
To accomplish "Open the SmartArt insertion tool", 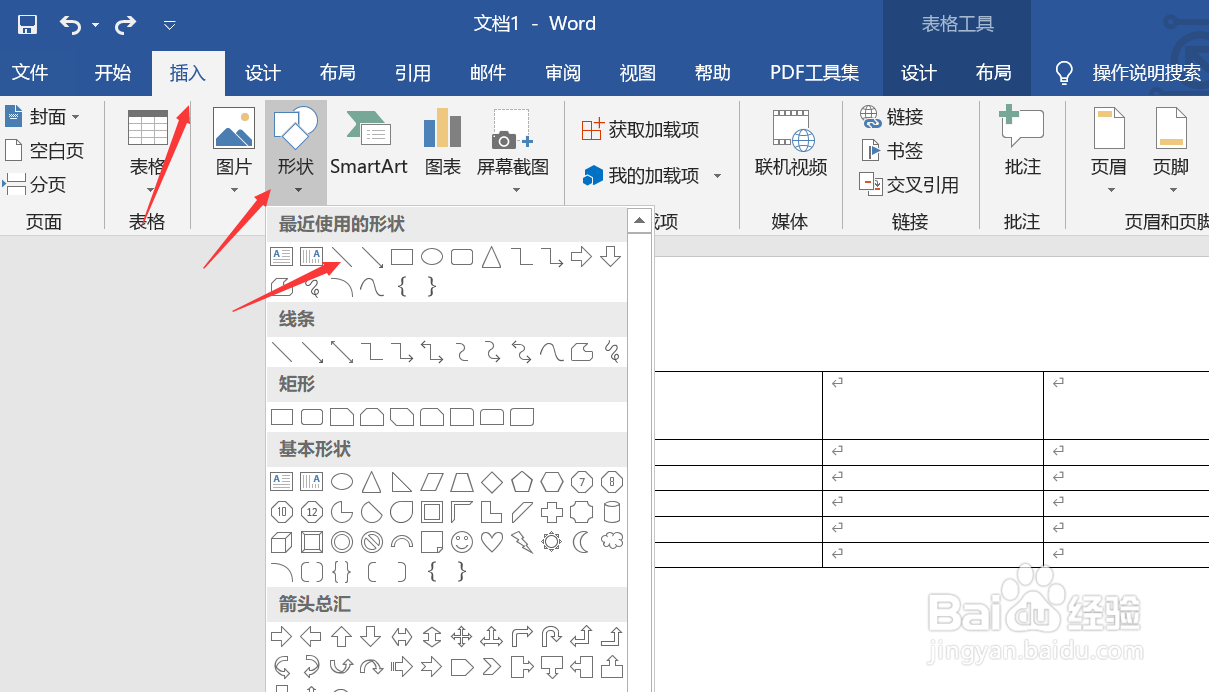I will (x=368, y=140).
